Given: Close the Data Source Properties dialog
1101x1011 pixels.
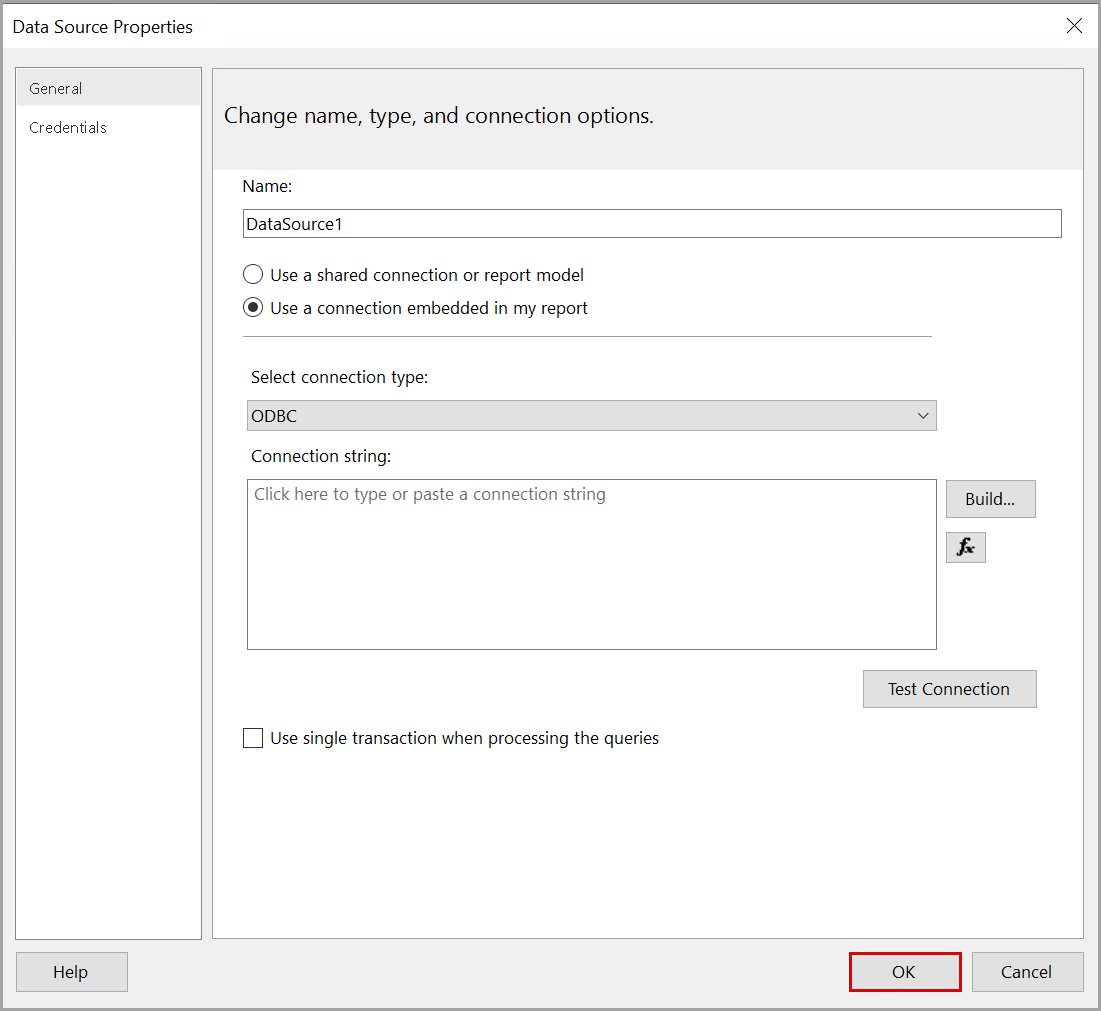Looking at the screenshot, I should 1074,26.
